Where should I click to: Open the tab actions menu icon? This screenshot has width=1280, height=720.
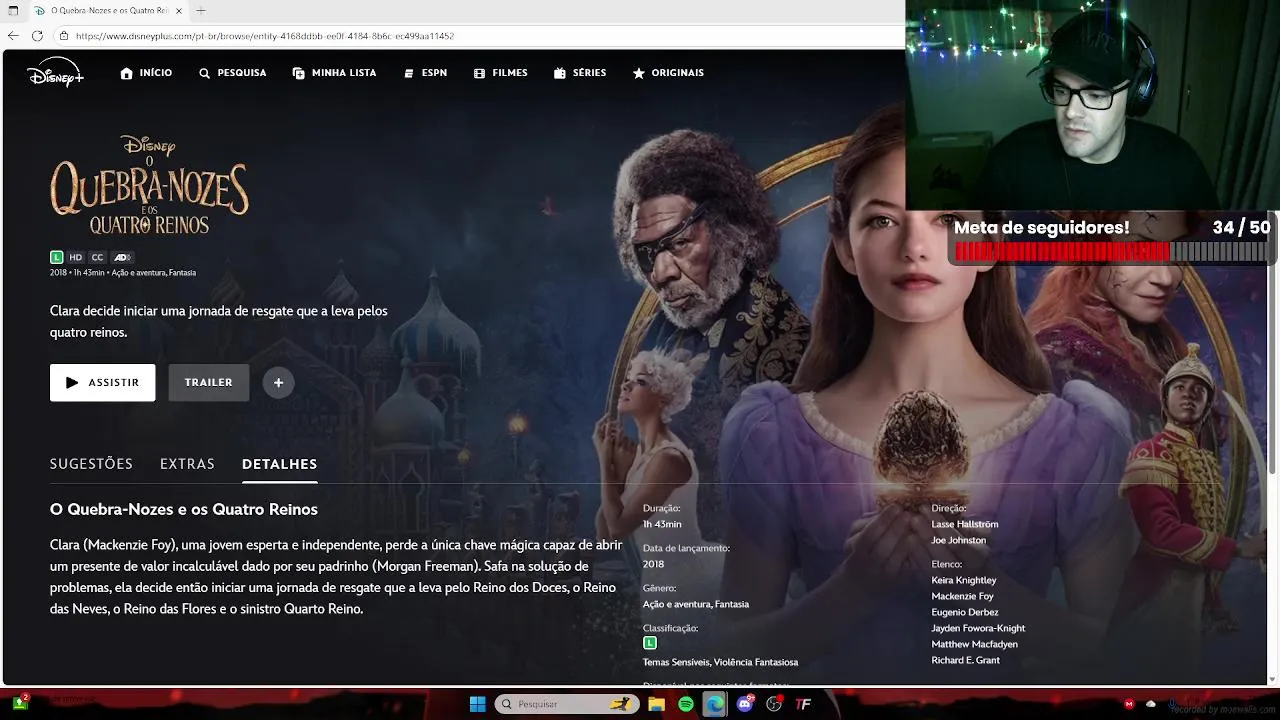13,10
